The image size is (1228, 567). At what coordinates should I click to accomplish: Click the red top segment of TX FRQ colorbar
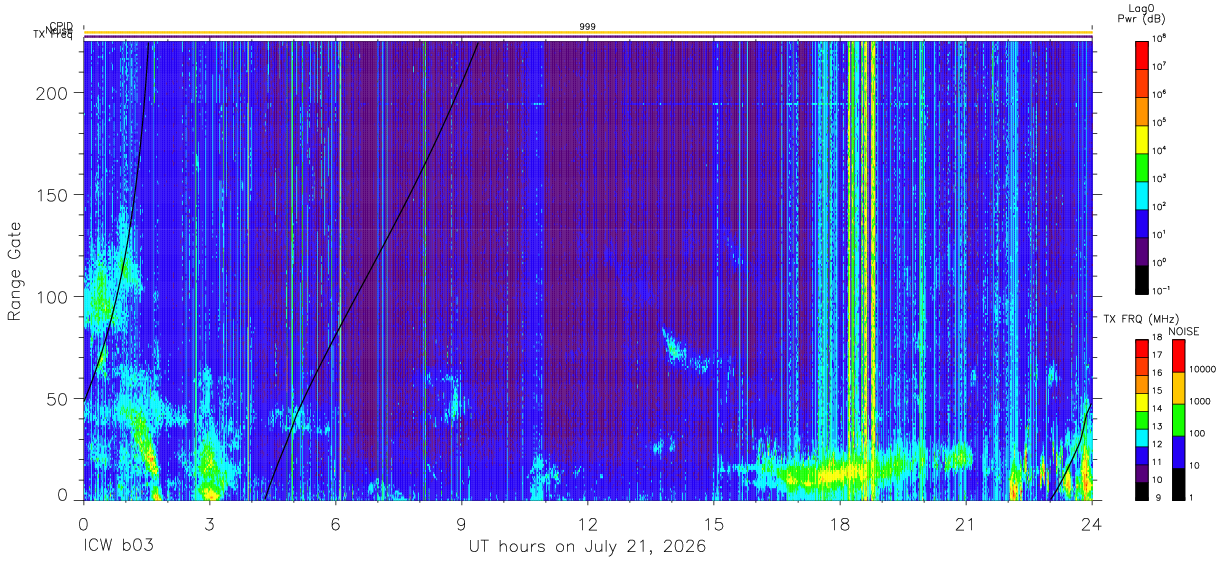click(1141, 349)
